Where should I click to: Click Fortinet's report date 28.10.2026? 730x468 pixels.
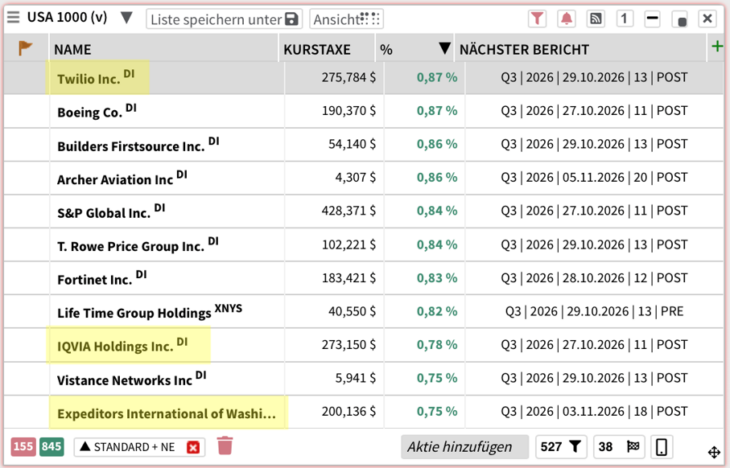pos(593,278)
